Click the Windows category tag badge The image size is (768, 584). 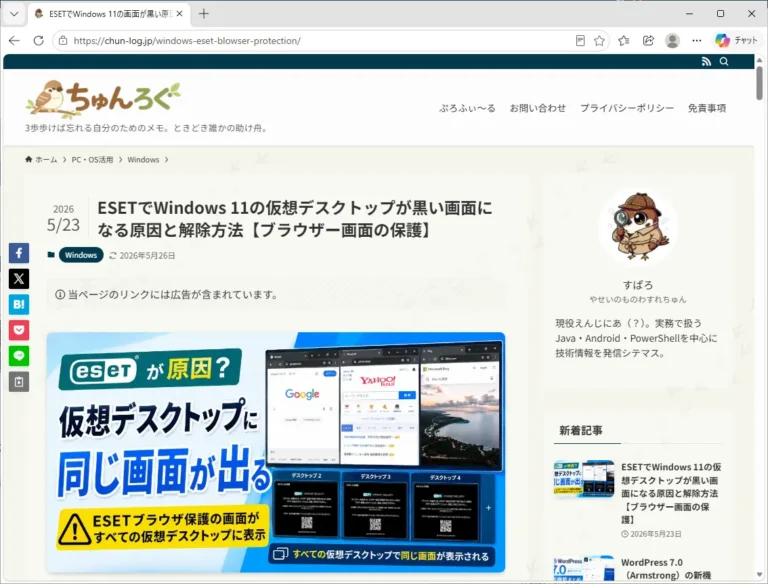[81, 255]
